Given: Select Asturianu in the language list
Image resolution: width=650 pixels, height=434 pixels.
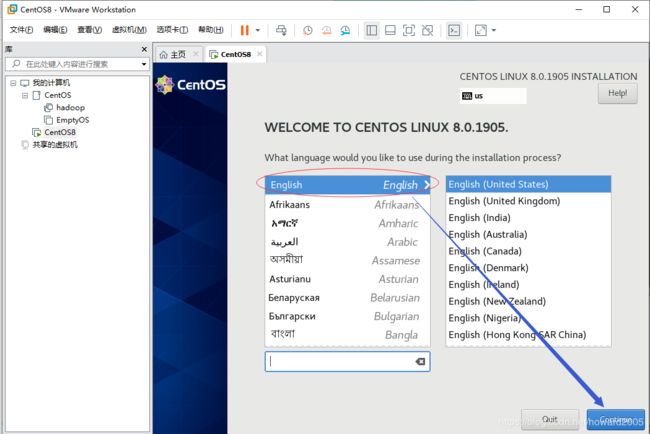Looking at the screenshot, I should [x=347, y=279].
